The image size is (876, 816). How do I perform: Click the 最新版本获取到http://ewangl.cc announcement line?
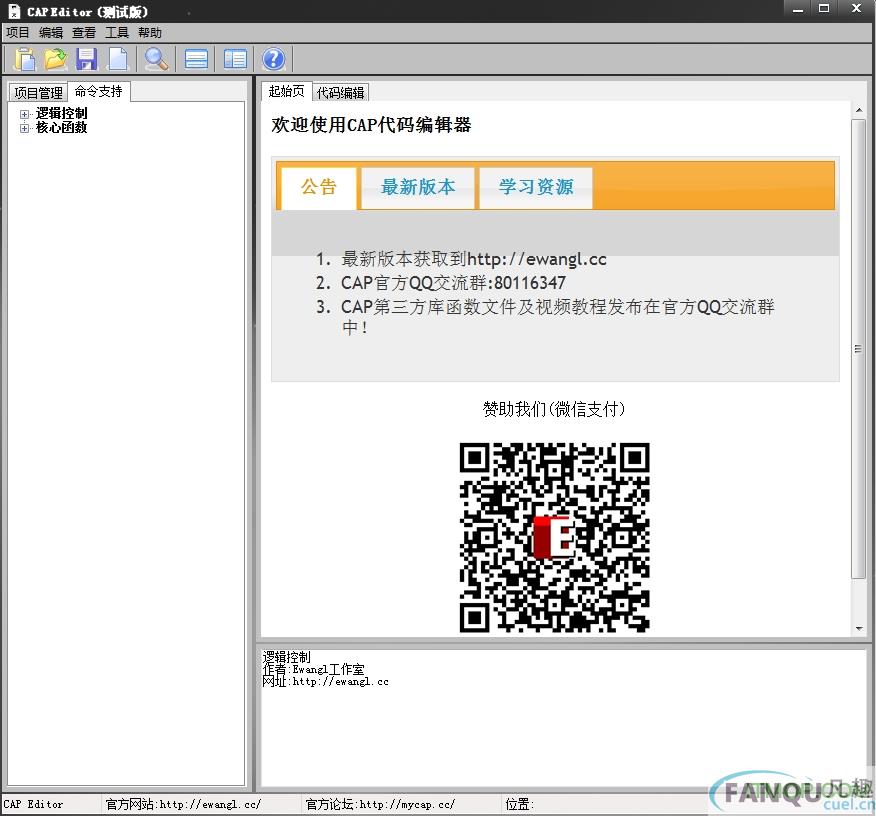point(473,259)
